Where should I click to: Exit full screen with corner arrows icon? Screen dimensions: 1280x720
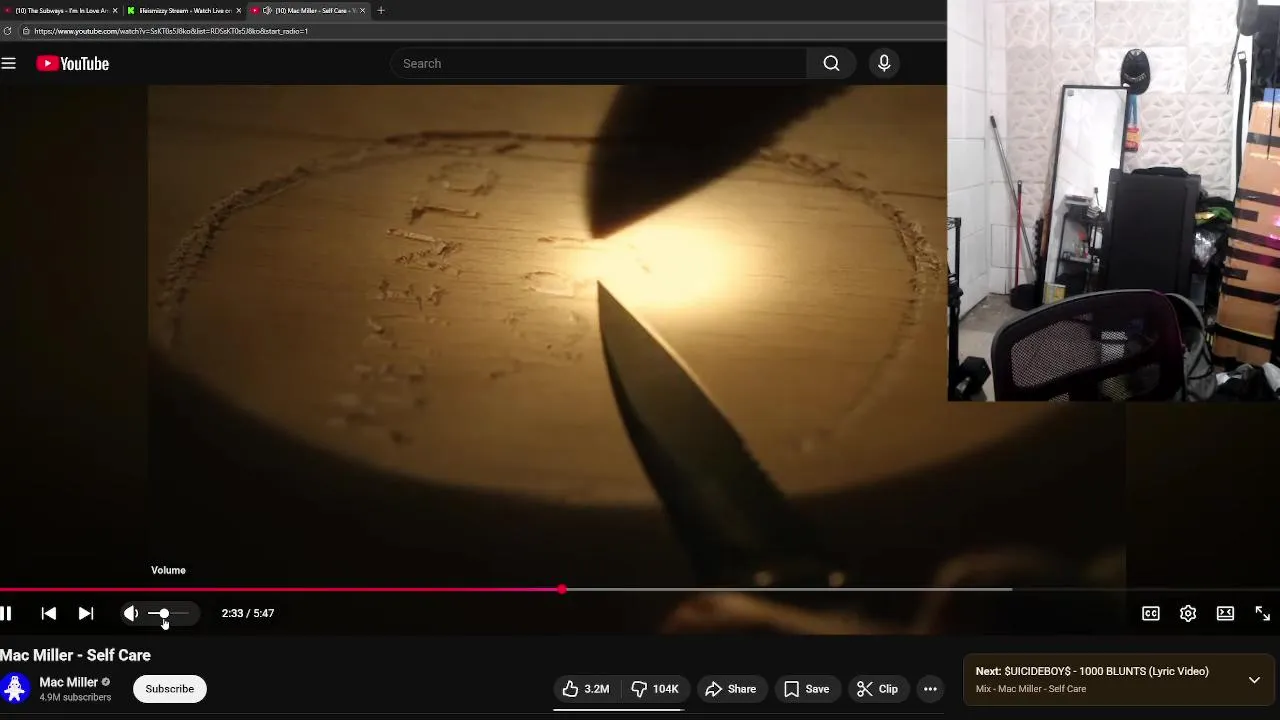click(1262, 613)
